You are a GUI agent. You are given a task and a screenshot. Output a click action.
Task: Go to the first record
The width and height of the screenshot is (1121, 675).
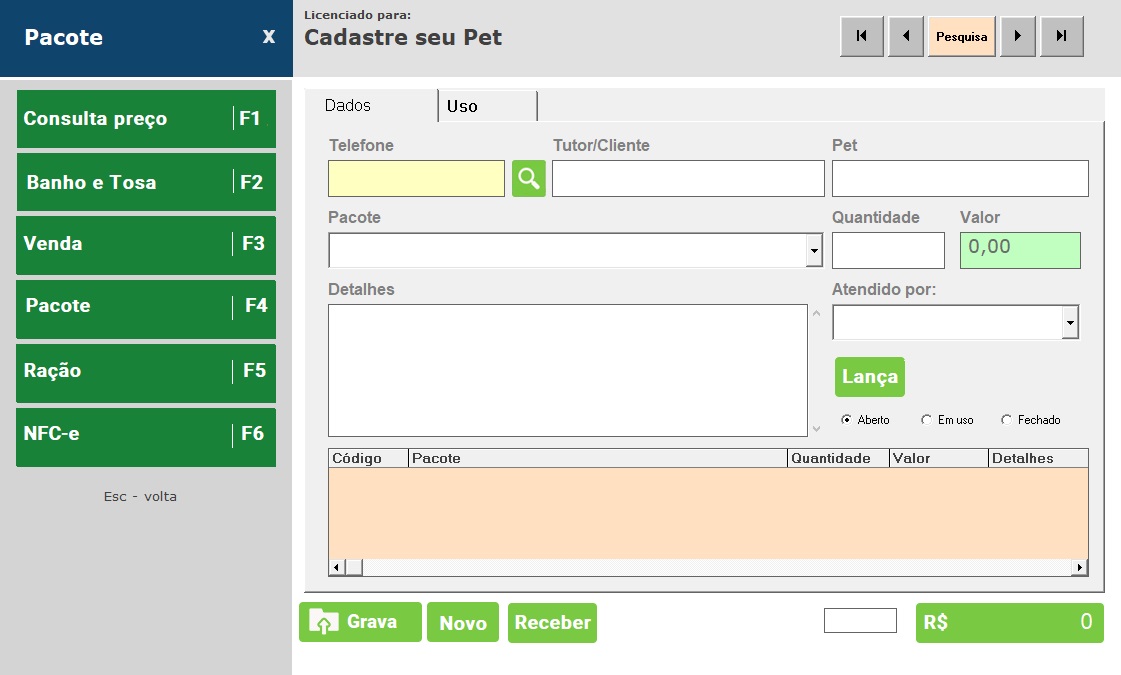pos(862,37)
